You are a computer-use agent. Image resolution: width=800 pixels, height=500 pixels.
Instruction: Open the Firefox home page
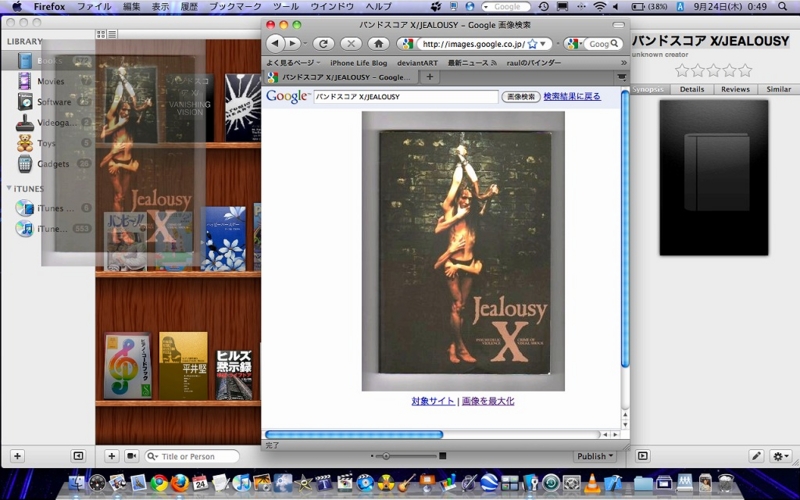(x=379, y=44)
